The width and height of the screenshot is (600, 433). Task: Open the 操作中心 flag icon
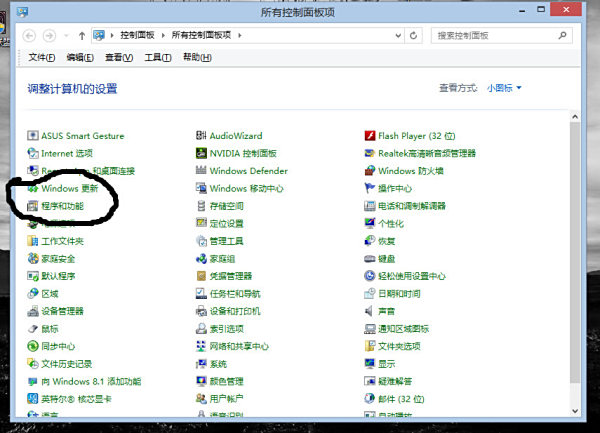pyautogui.click(x=370, y=188)
